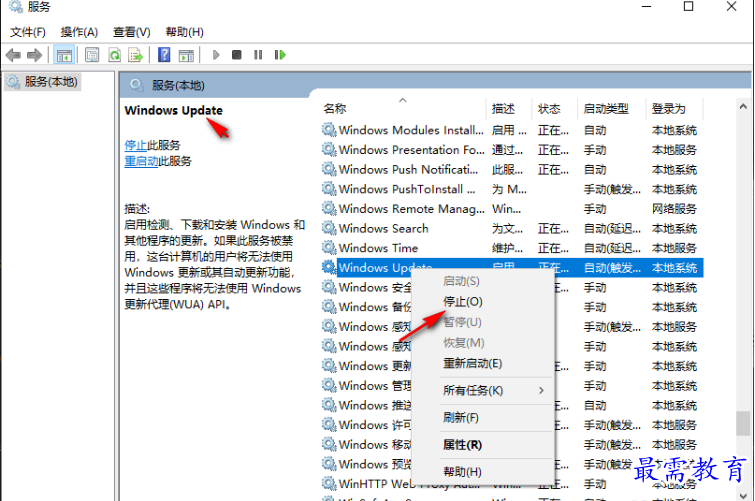Click the 停止 this service link
755x501 pixels.
click(135, 145)
